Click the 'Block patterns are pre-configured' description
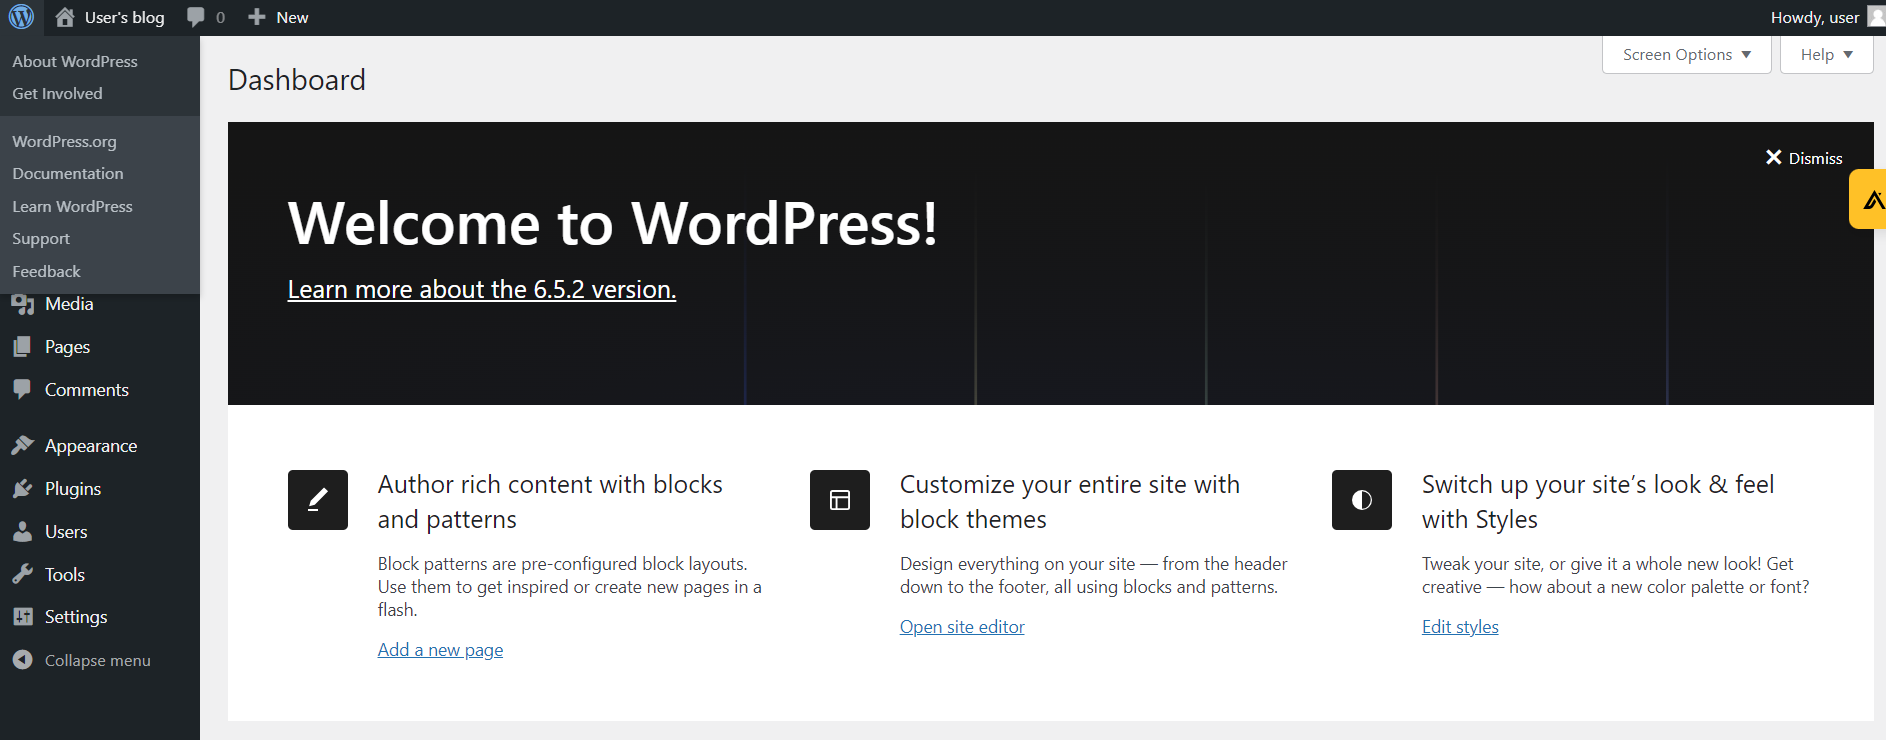Viewport: 1886px width, 740px height. point(570,587)
